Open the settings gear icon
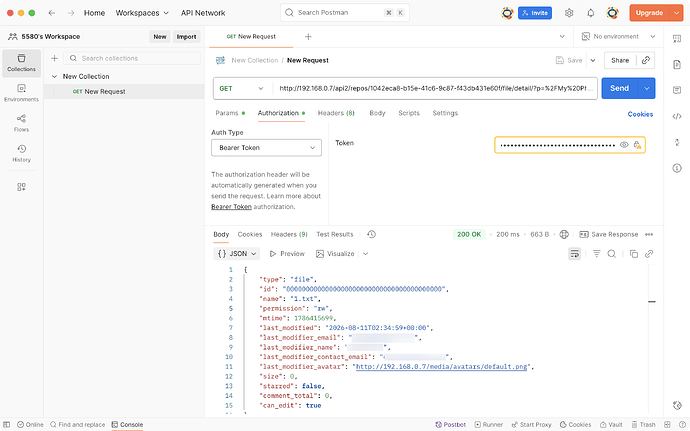Image resolution: width=690 pixels, height=431 pixels. pos(569,13)
